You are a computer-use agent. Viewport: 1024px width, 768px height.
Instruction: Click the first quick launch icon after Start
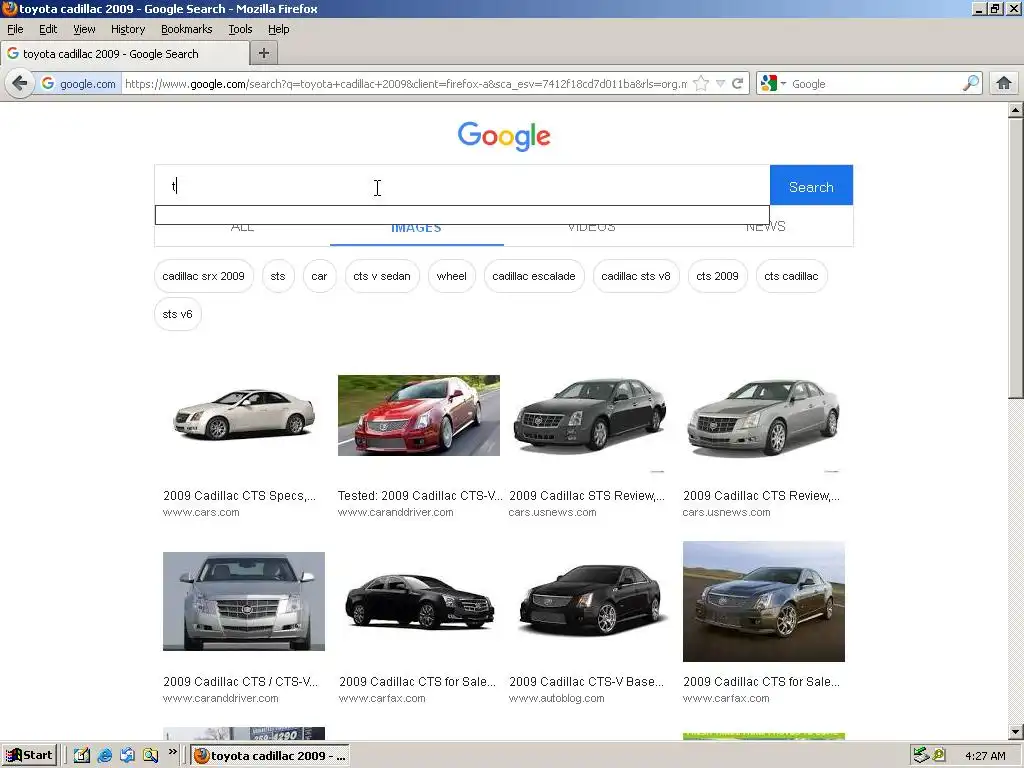(x=82, y=756)
